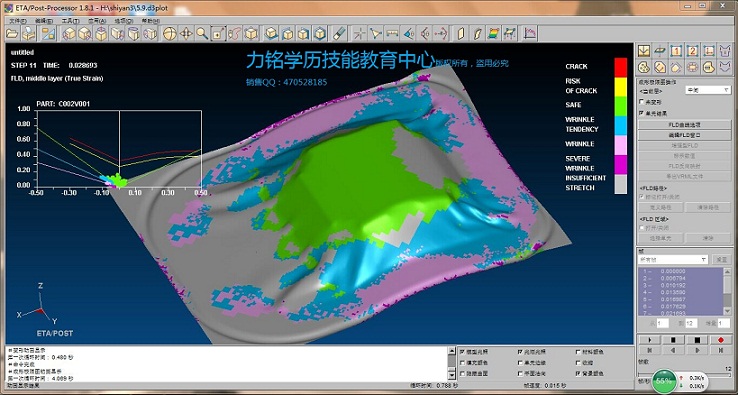Click the eraser clear highlight icon
The height and width of the screenshot is (395, 738).
point(339,33)
